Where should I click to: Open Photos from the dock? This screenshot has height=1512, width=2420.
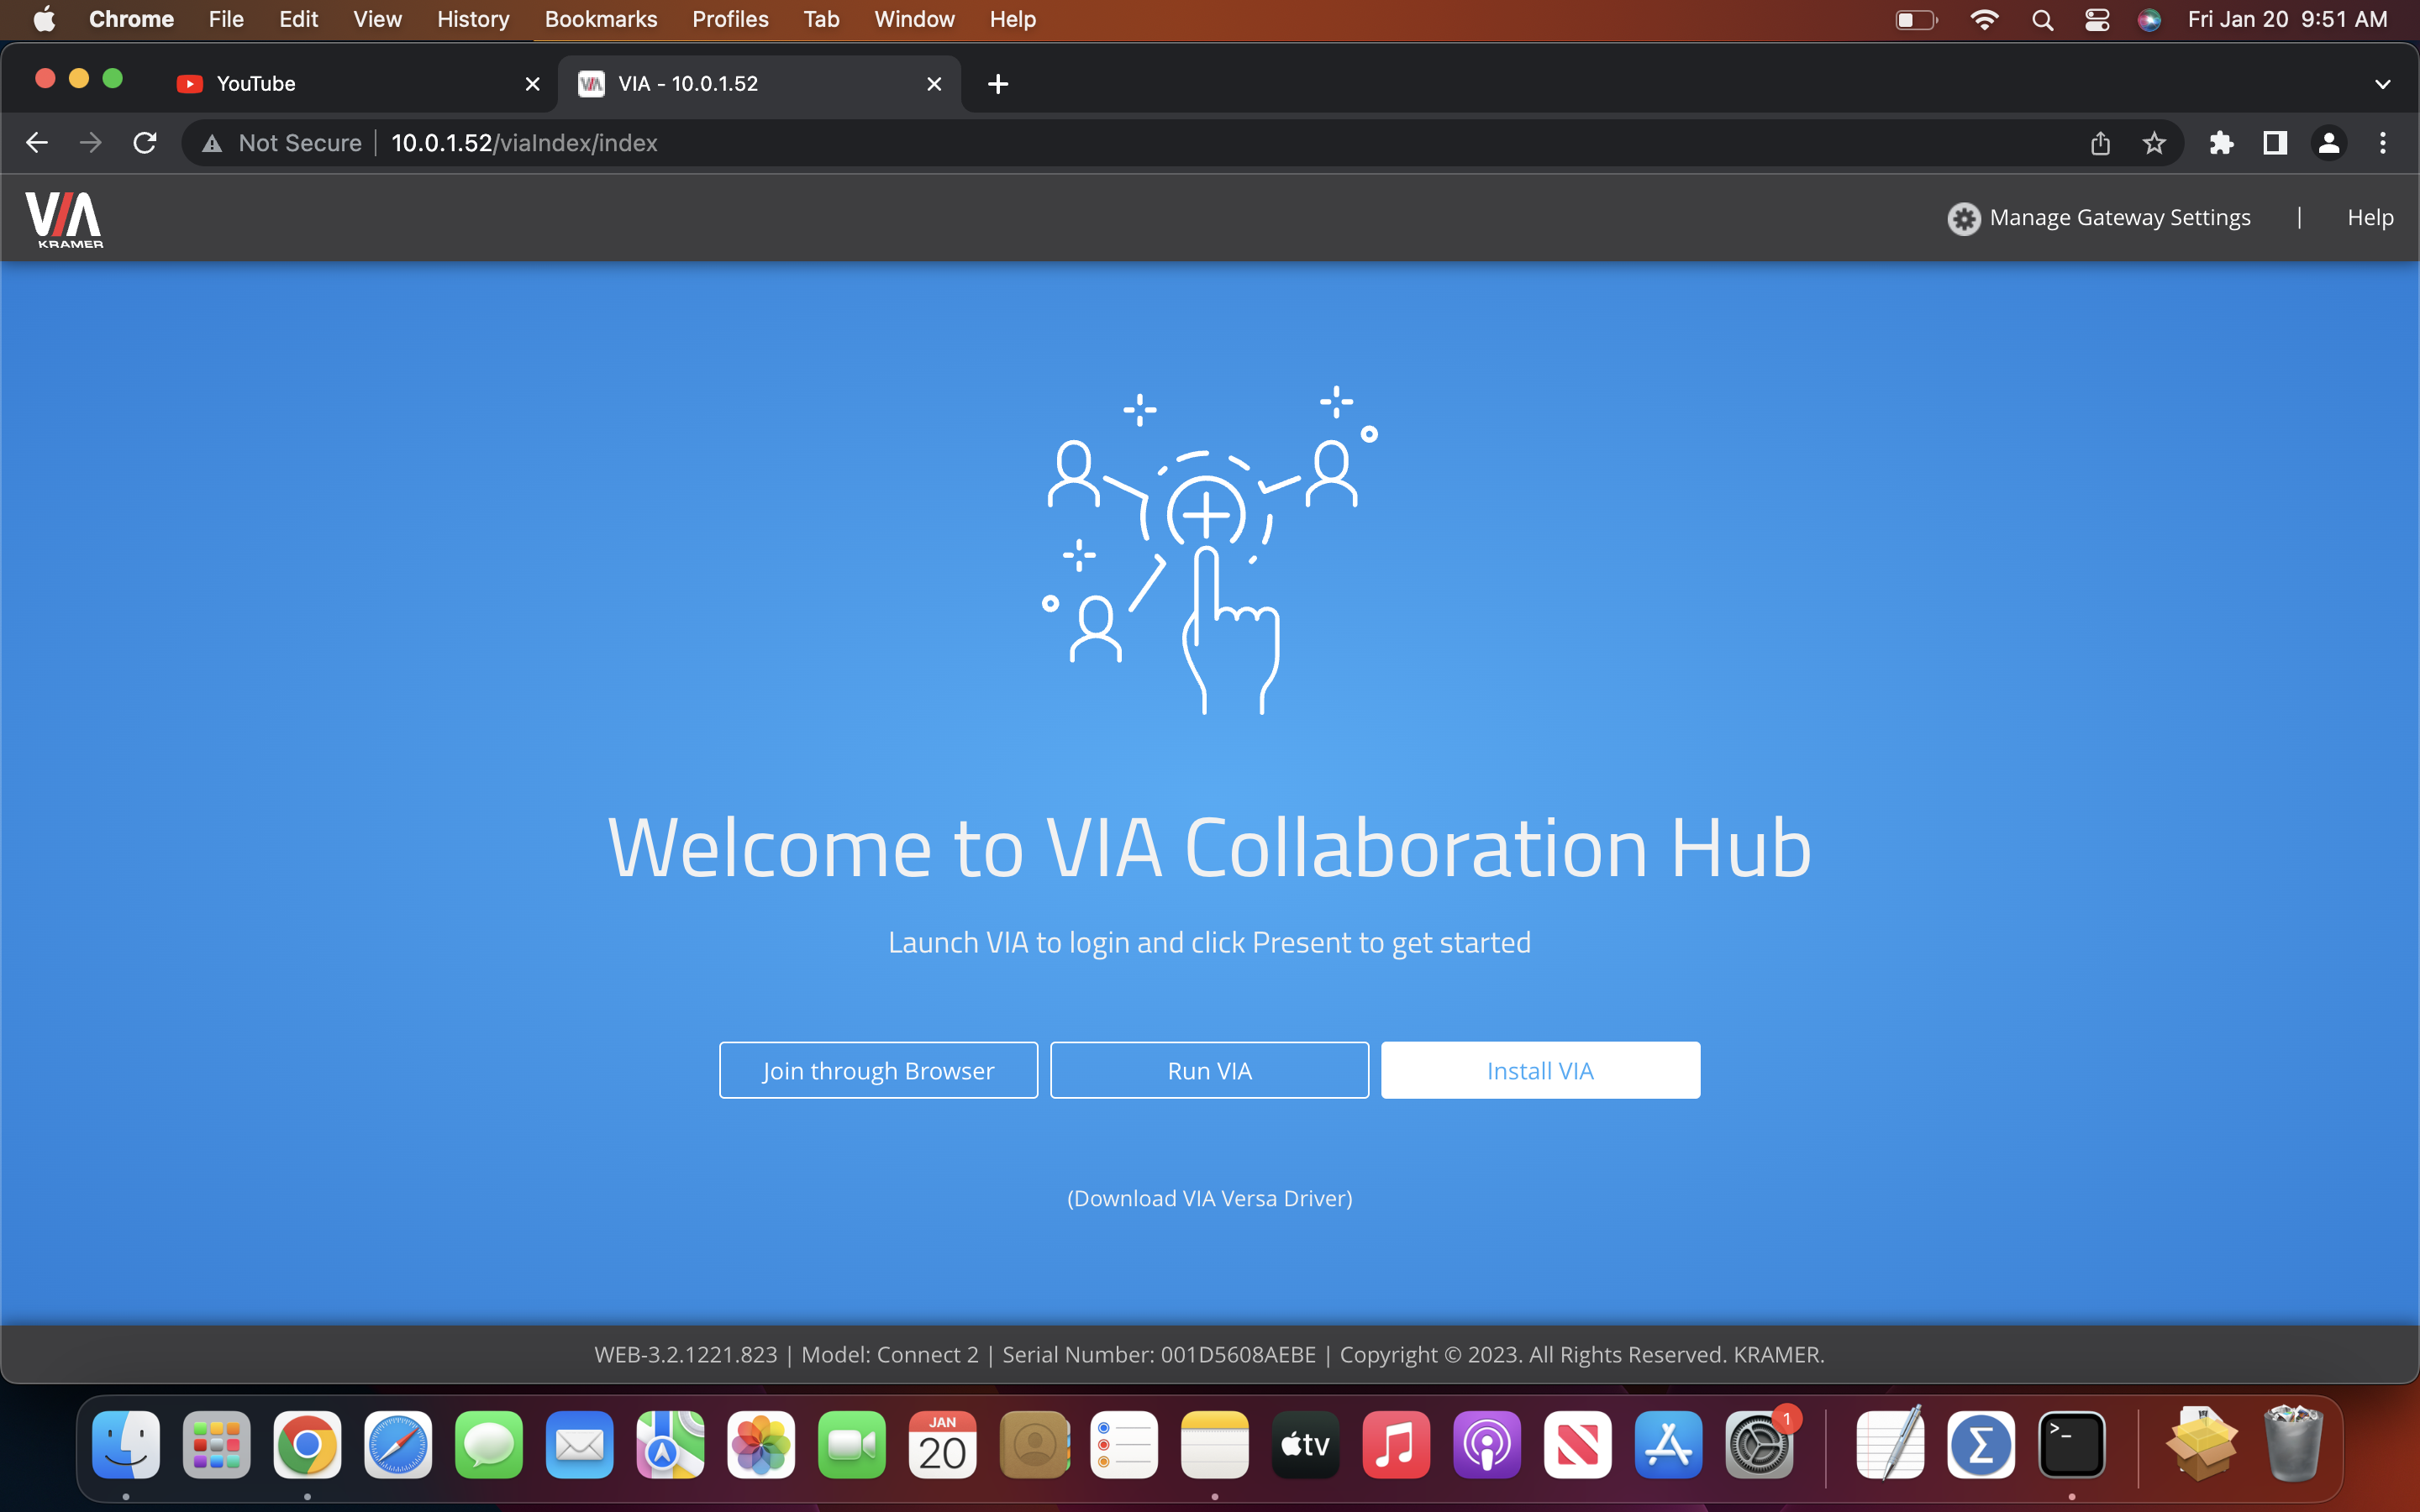(x=761, y=1444)
